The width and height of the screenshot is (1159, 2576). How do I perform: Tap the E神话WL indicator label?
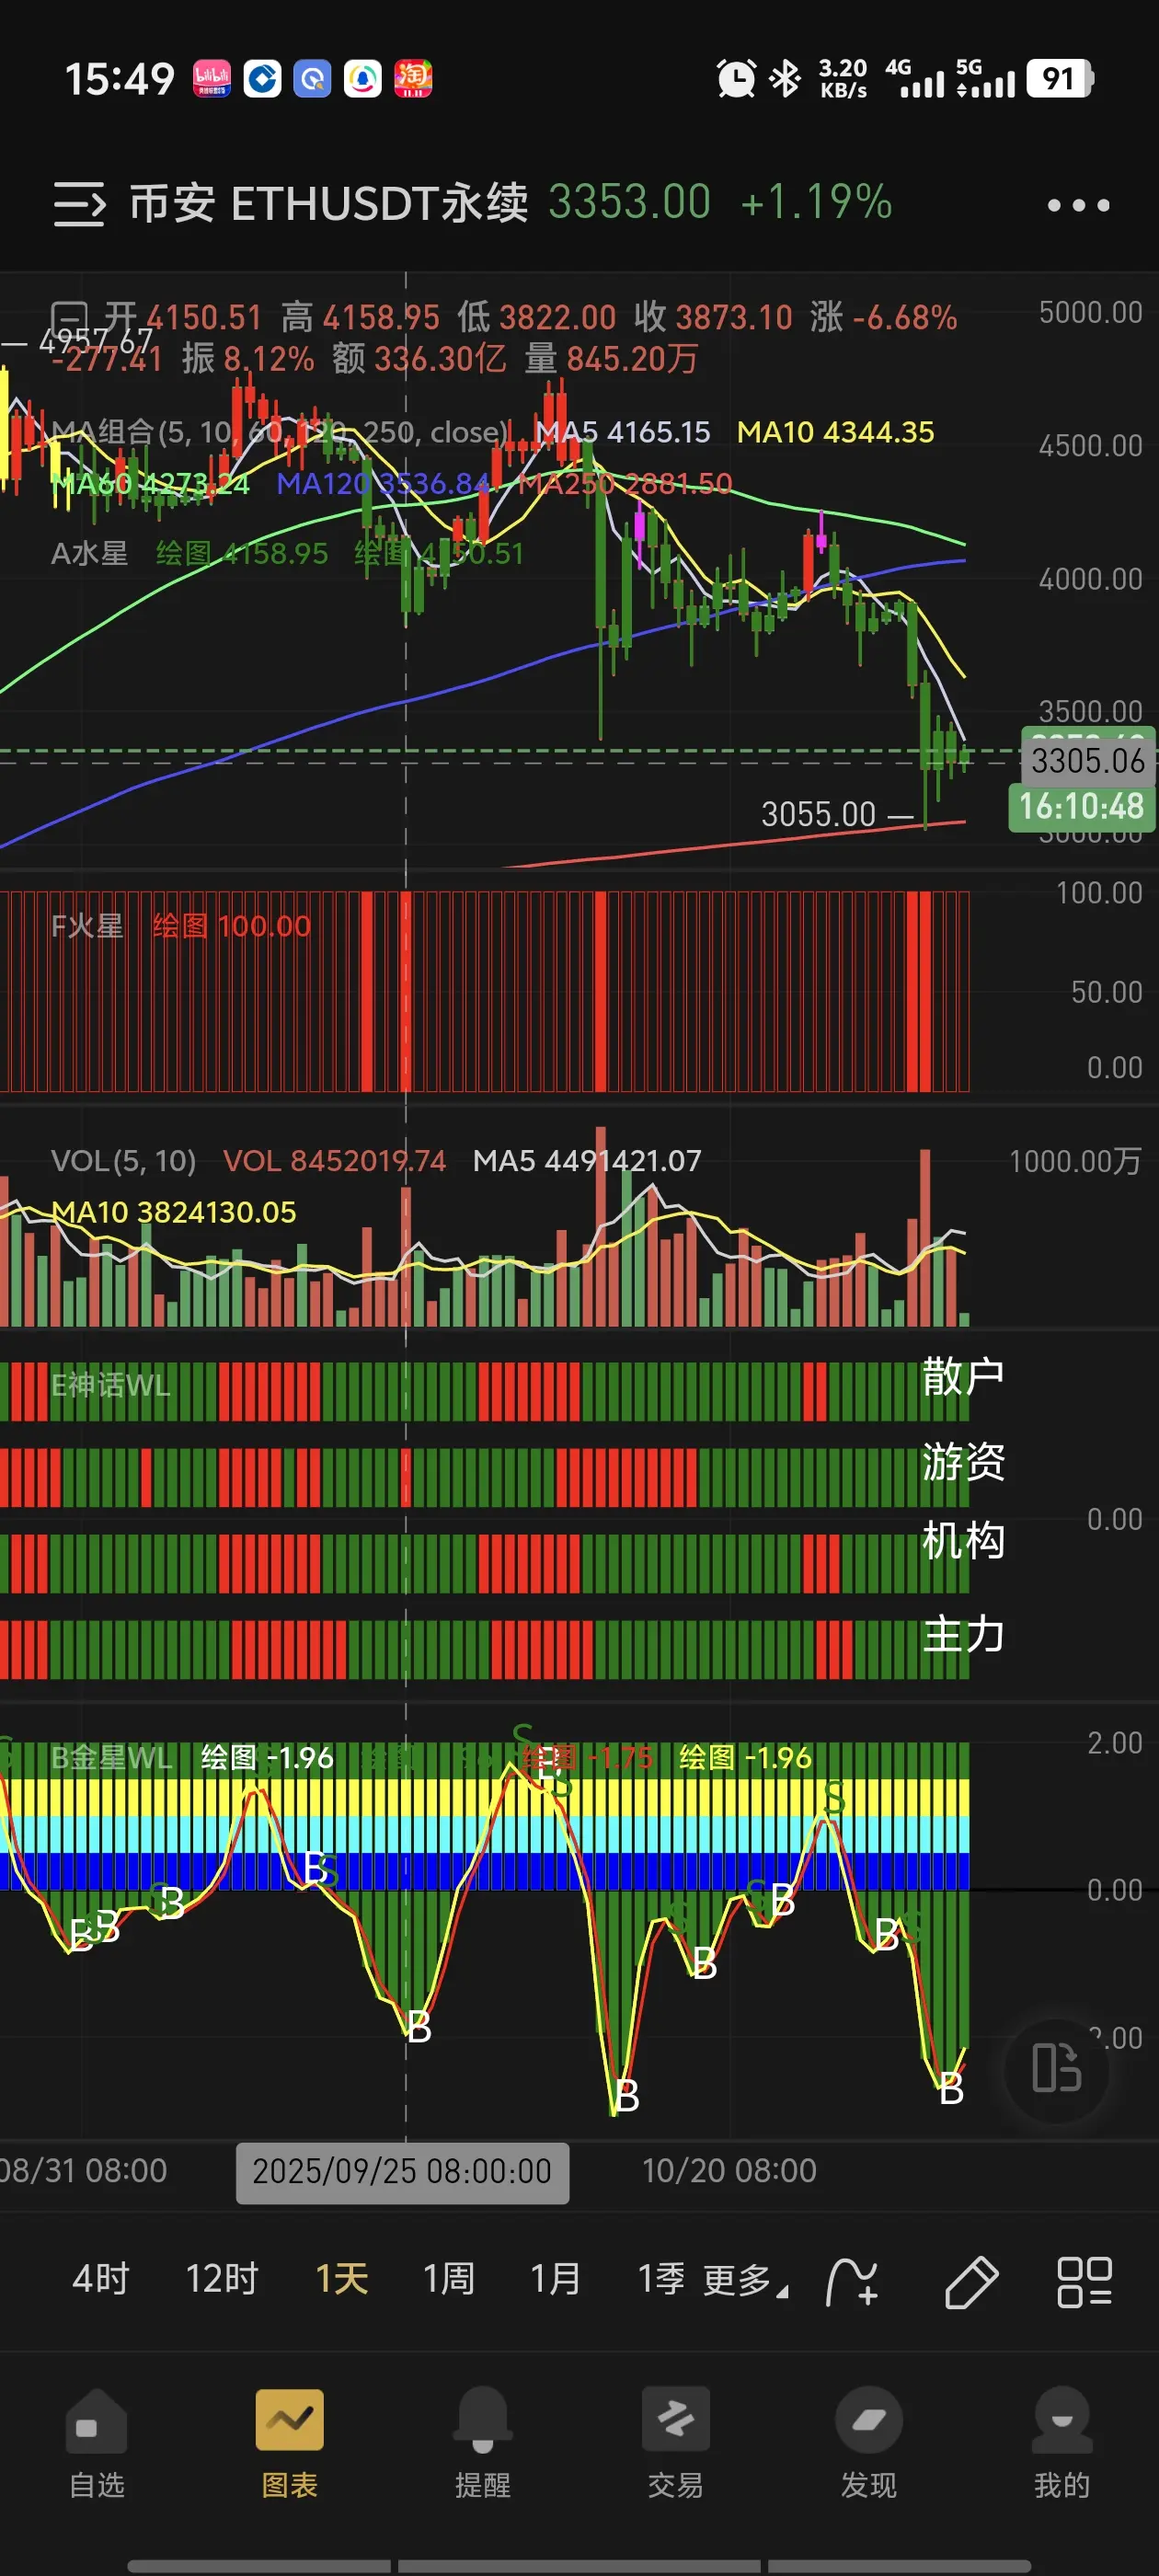111,1385
